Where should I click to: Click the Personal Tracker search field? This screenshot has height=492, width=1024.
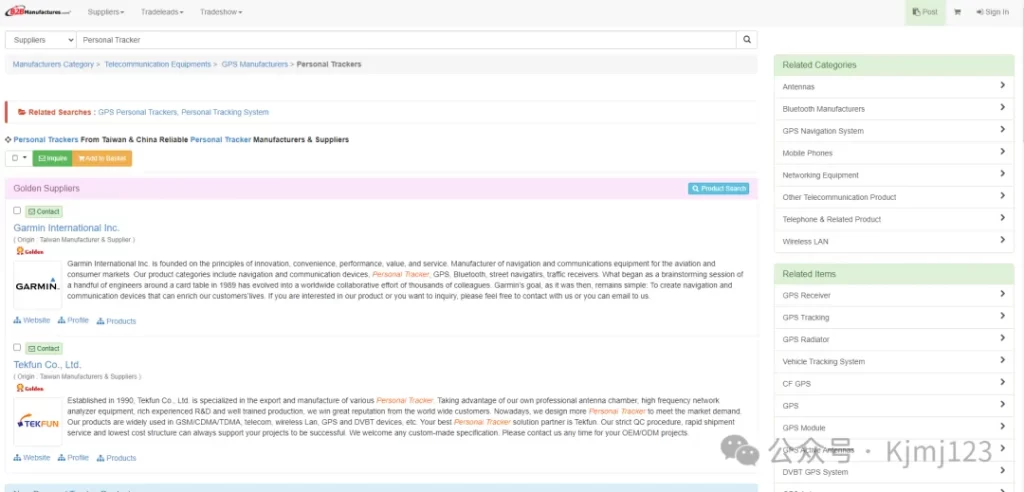pos(406,40)
